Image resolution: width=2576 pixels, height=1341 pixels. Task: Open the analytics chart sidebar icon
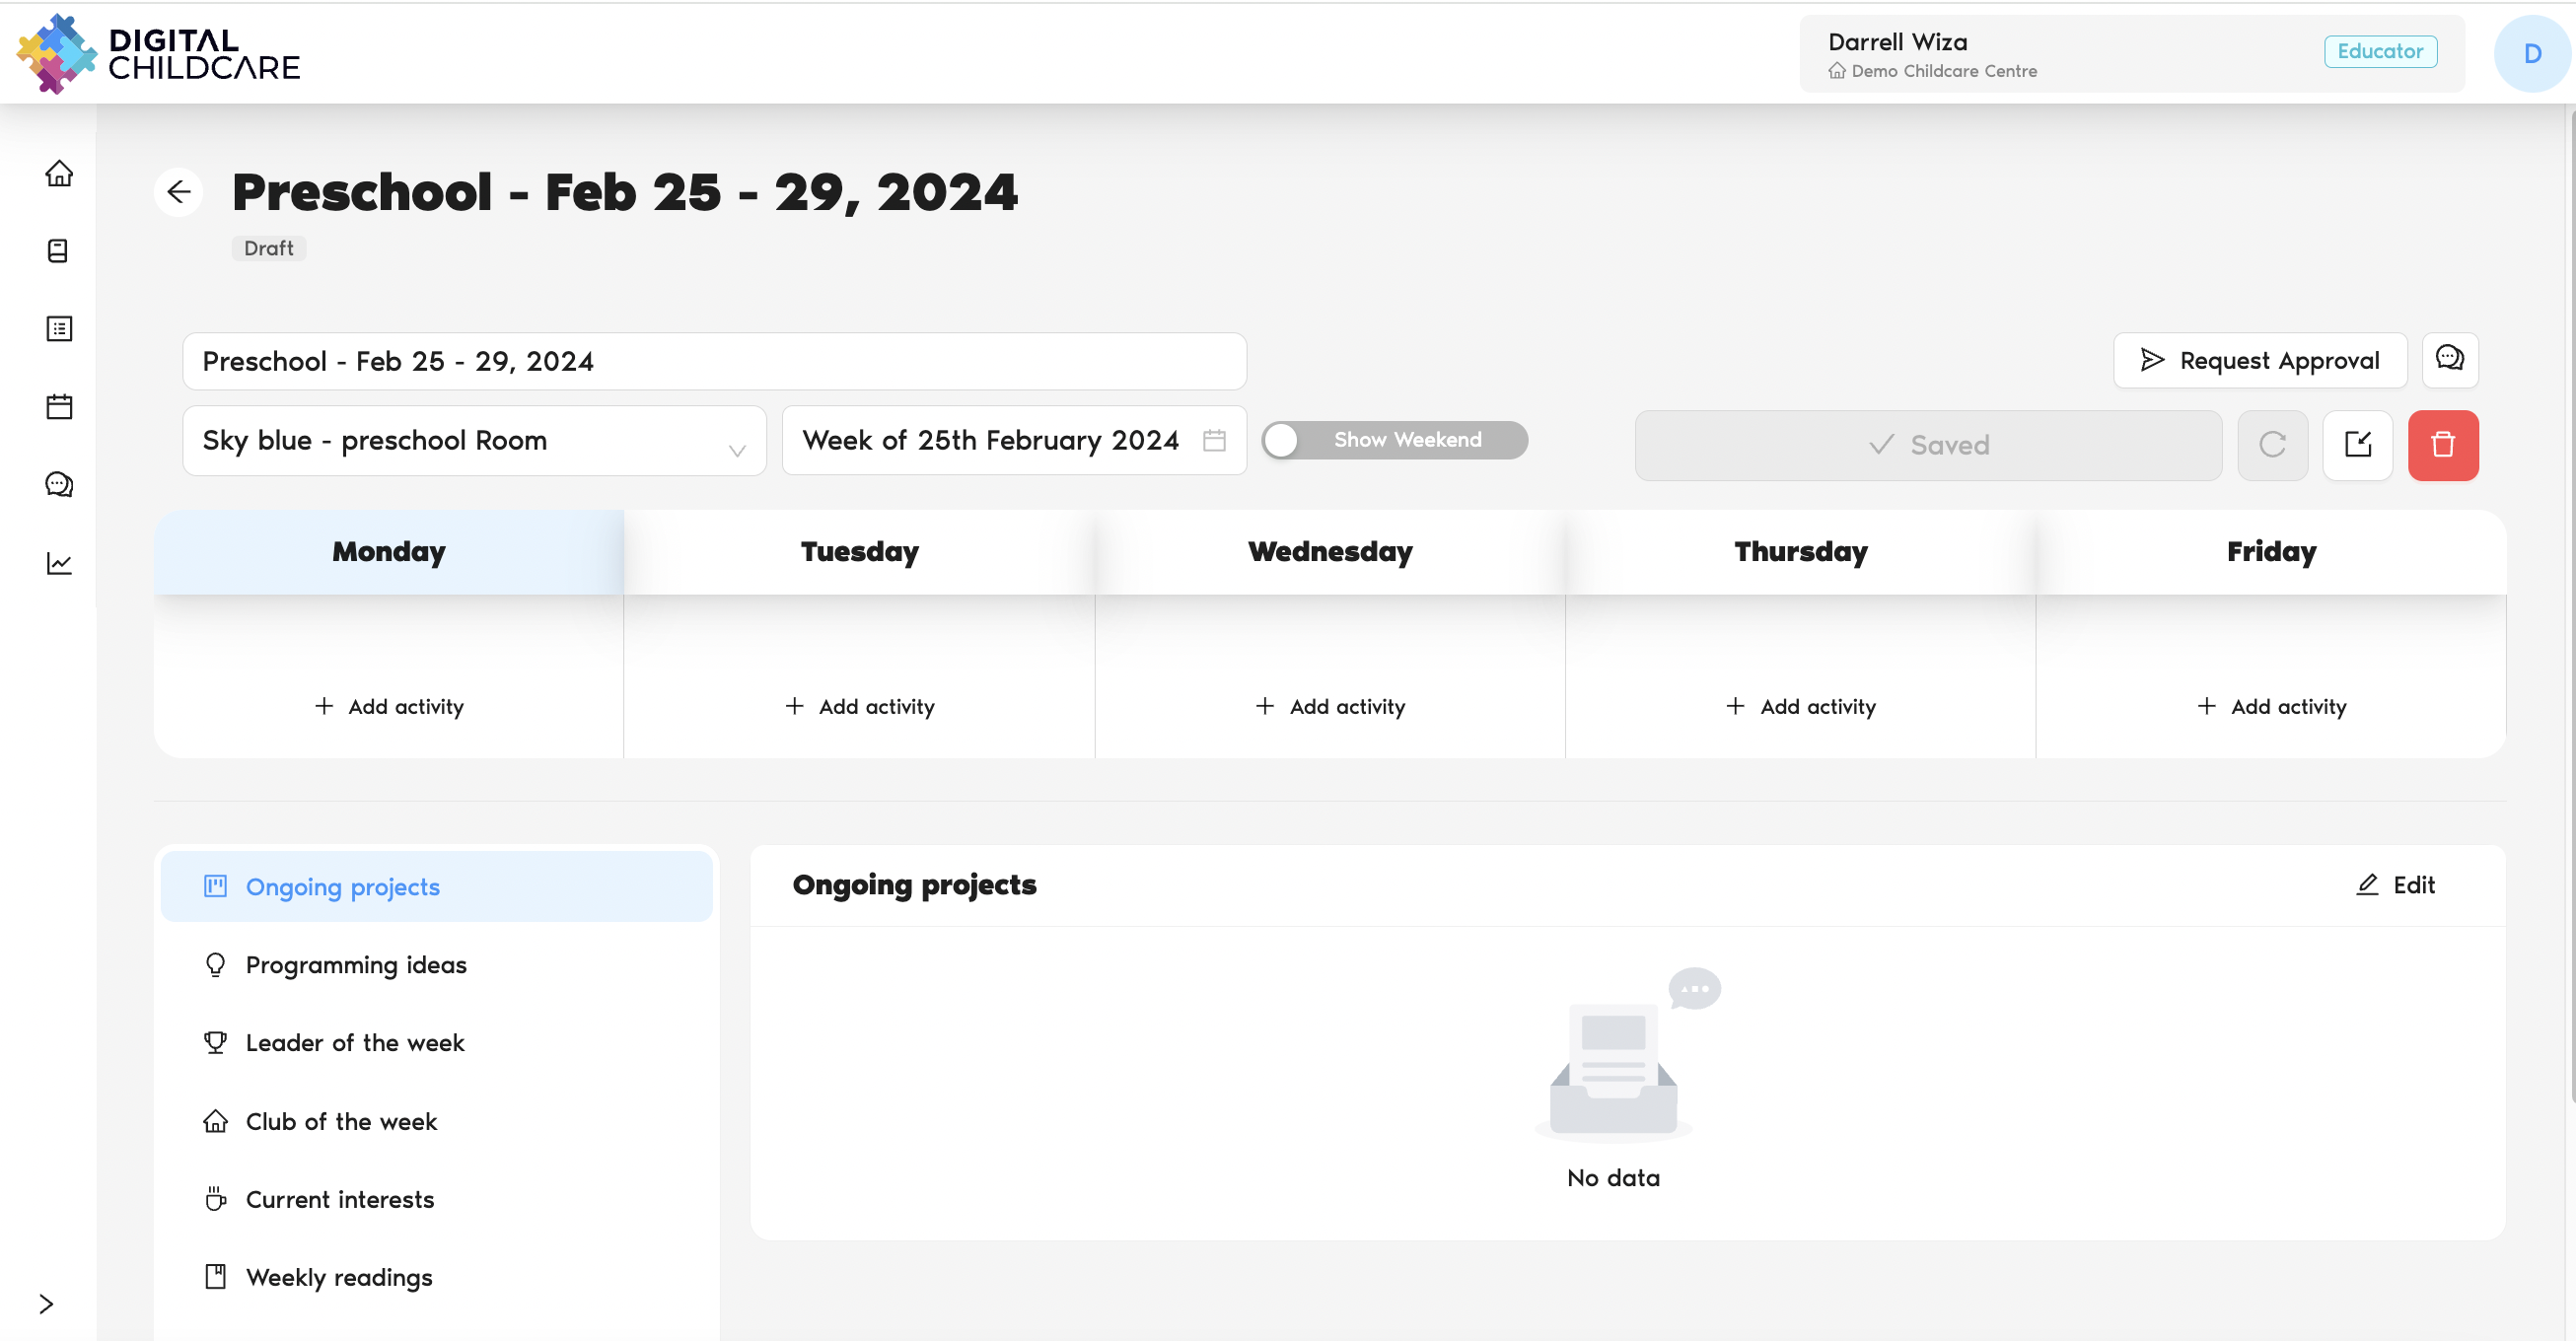(x=59, y=563)
